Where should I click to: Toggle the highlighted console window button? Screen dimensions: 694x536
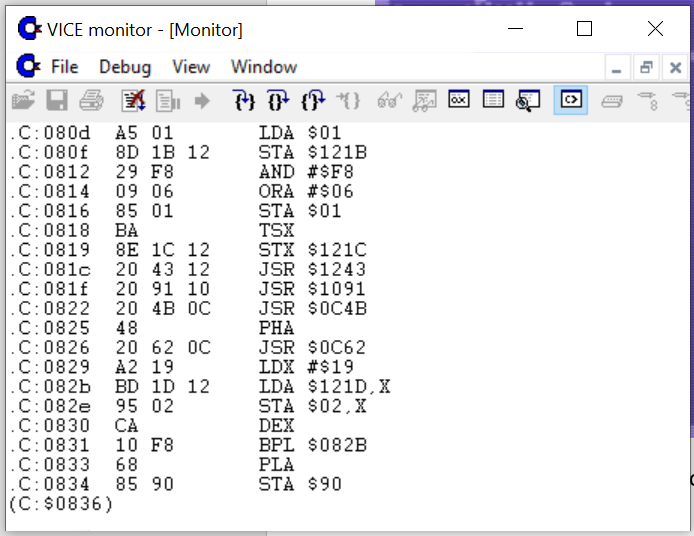pos(570,100)
